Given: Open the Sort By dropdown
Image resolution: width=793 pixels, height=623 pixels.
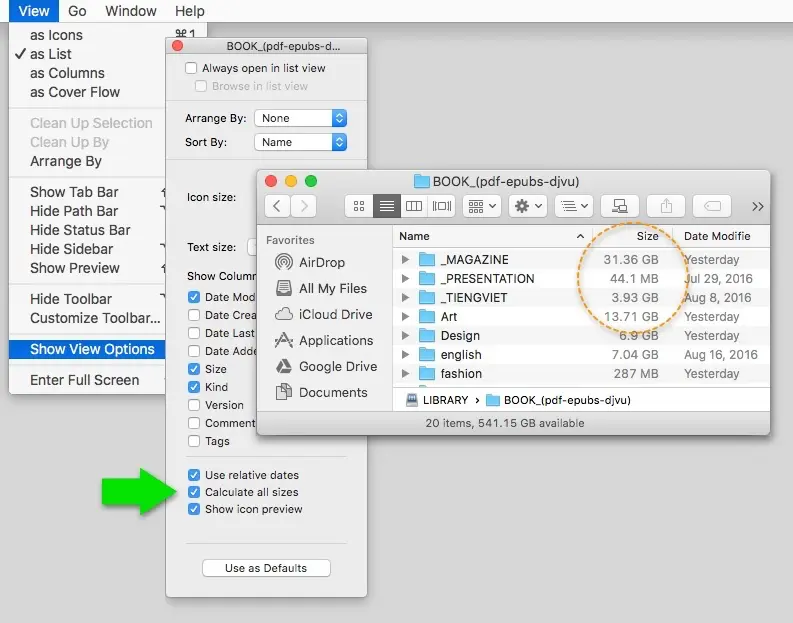Looking at the screenshot, I should (300, 143).
